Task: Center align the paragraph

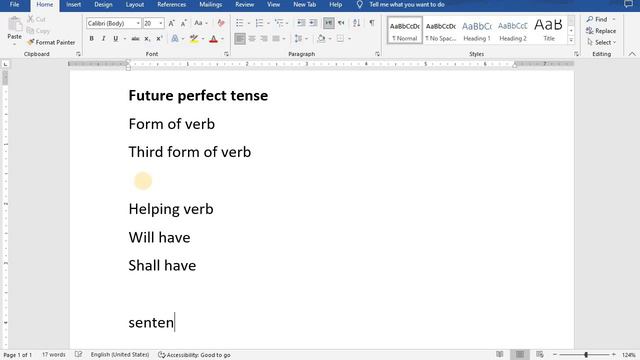Action: click(x=252, y=39)
